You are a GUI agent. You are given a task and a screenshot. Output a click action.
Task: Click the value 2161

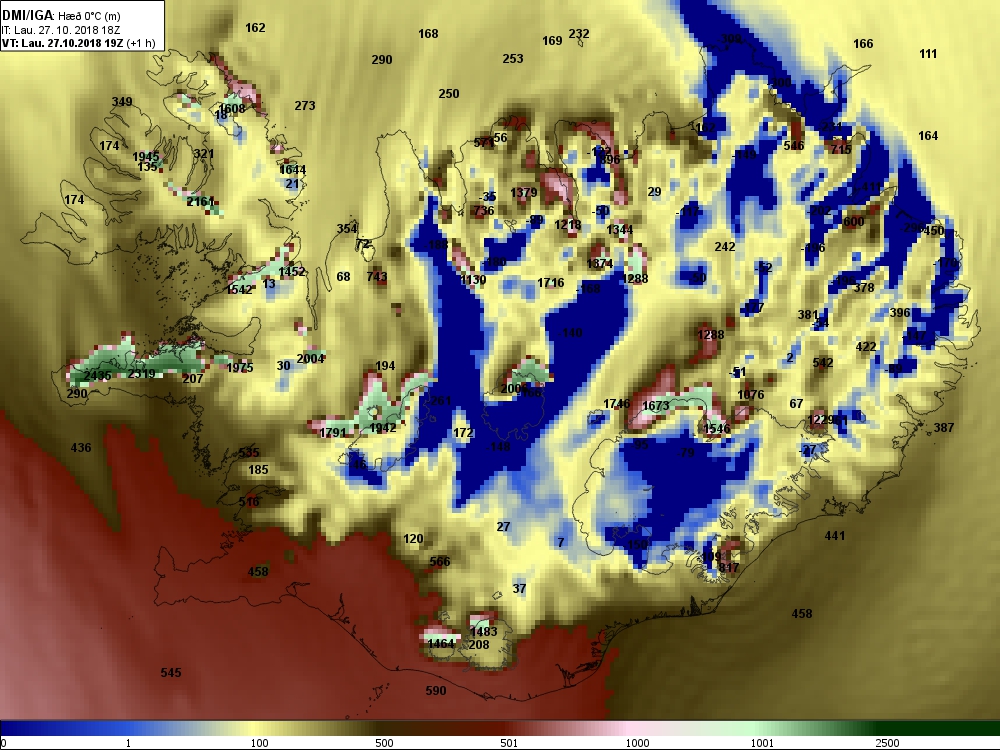coord(200,202)
